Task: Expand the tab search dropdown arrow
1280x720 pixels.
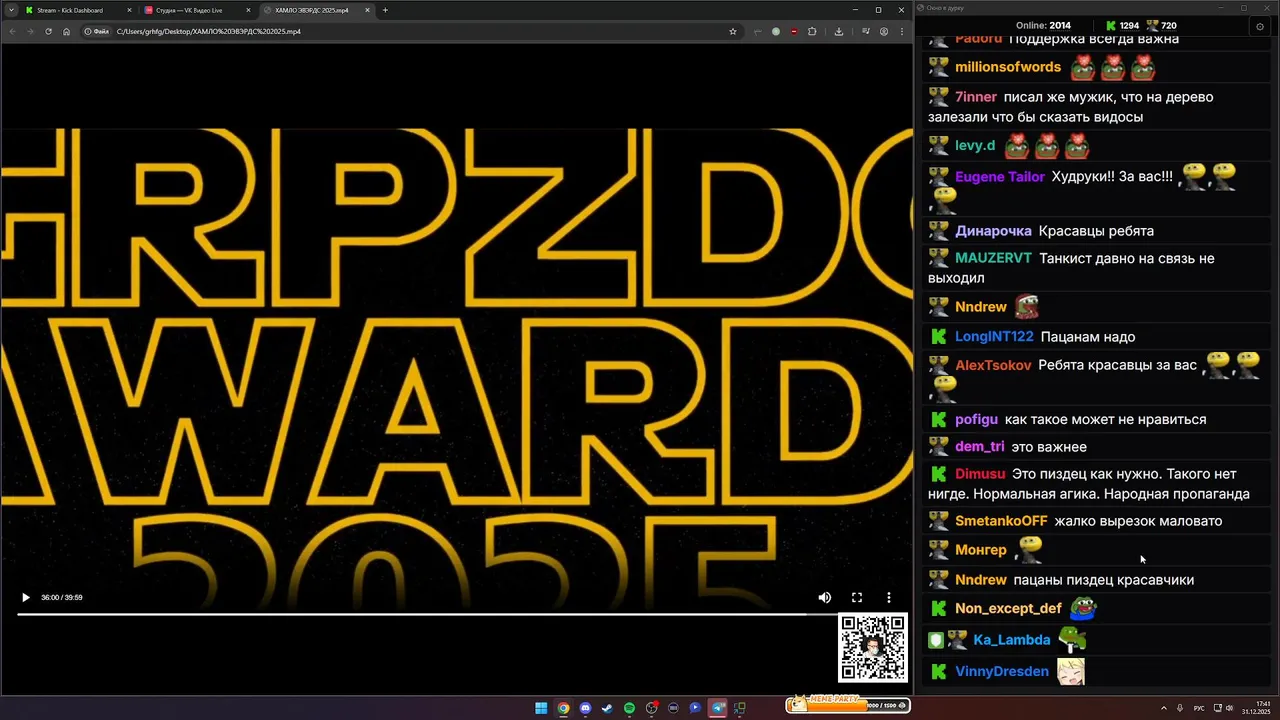Action: click(11, 10)
